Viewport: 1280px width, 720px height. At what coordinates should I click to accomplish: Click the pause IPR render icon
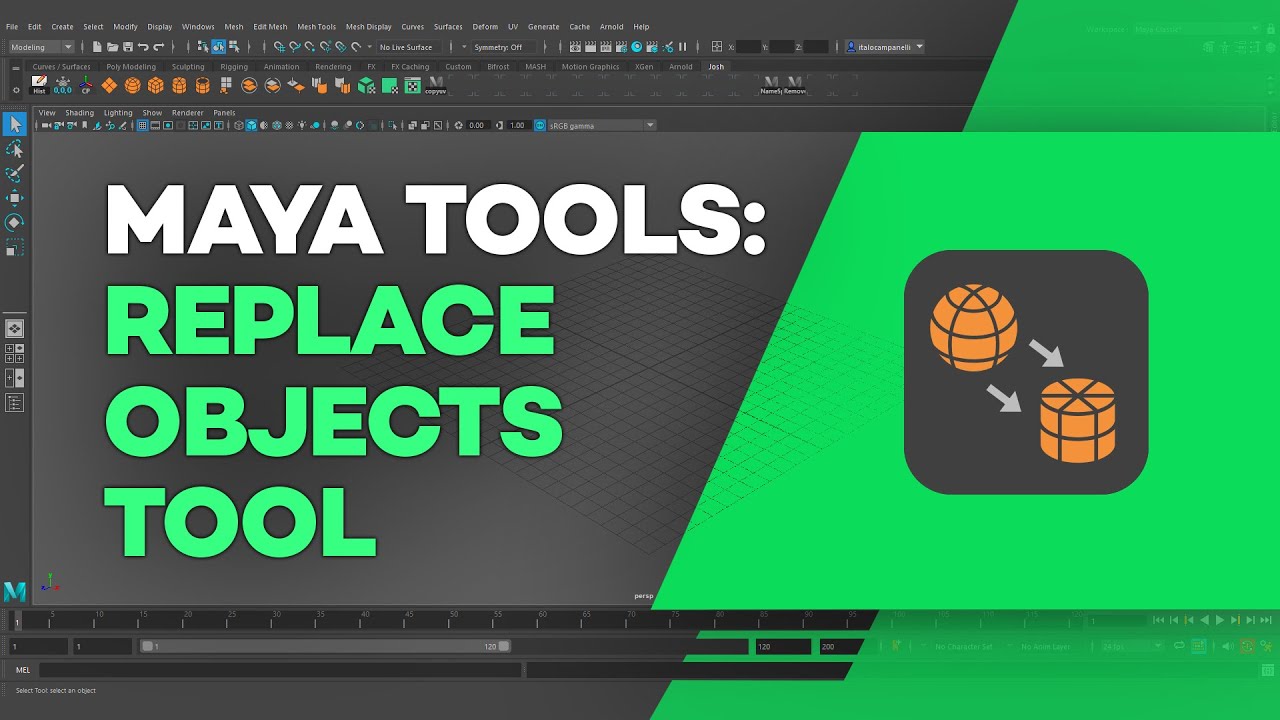point(683,47)
